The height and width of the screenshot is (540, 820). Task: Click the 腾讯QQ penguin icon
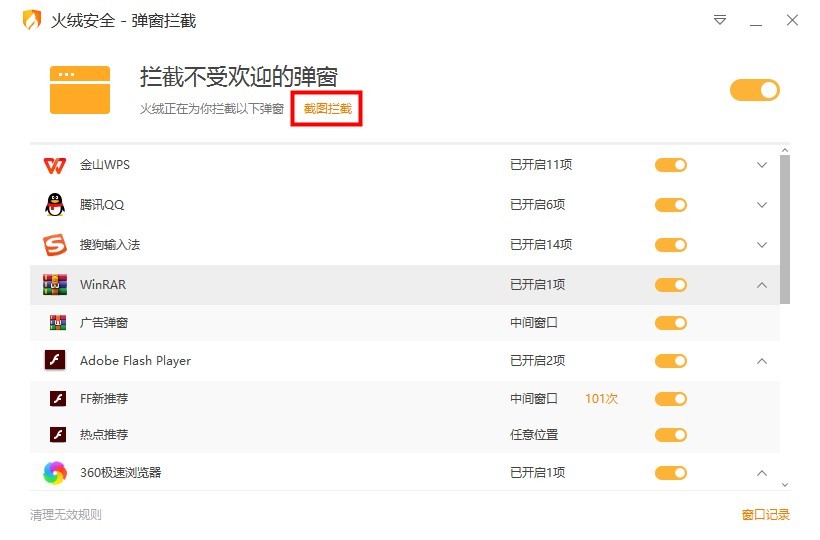click(55, 205)
